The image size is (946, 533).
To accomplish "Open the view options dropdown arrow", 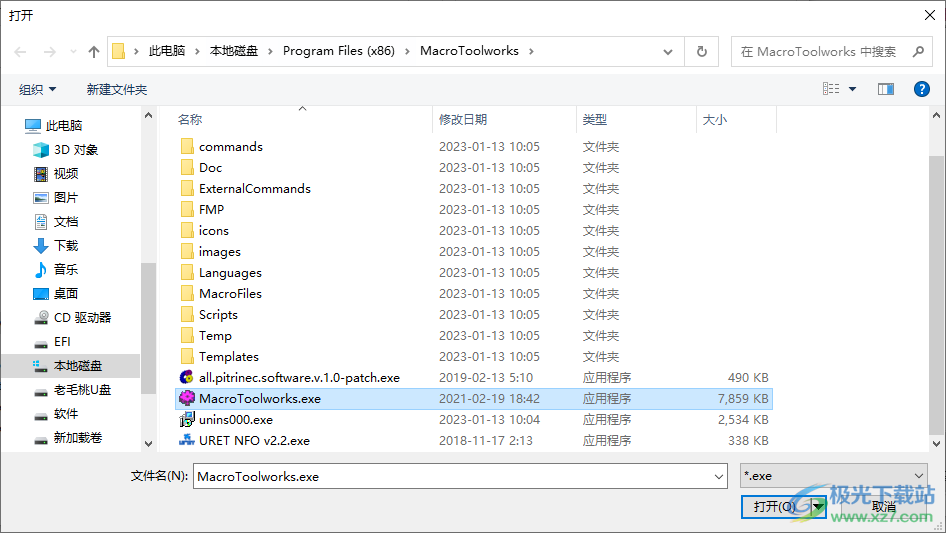I will pyautogui.click(x=852, y=89).
